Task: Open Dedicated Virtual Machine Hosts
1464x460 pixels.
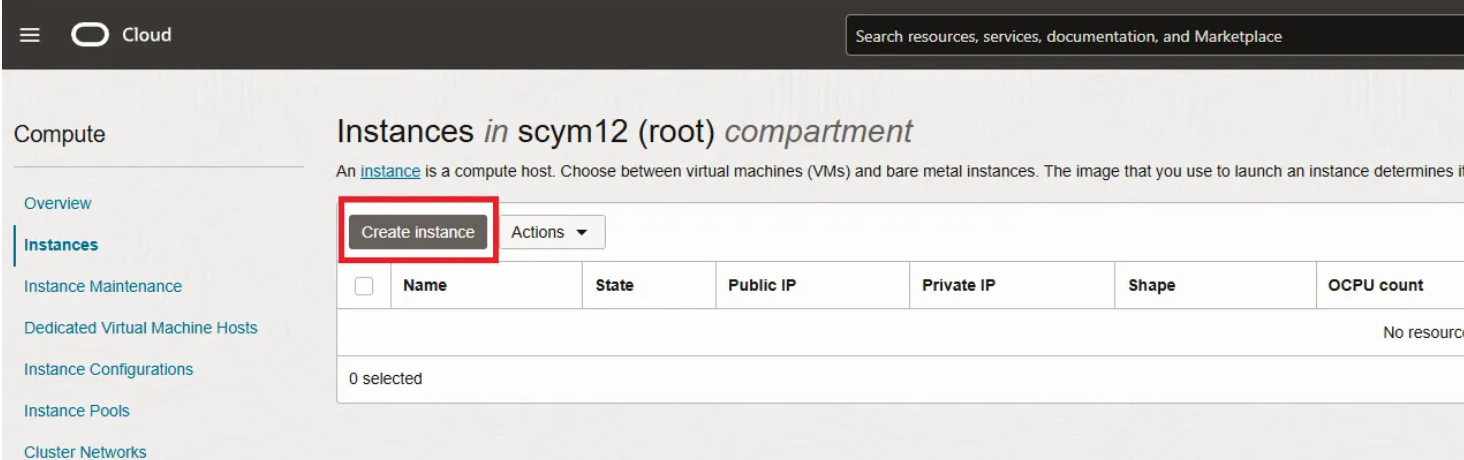Action: pyautogui.click(x=141, y=328)
